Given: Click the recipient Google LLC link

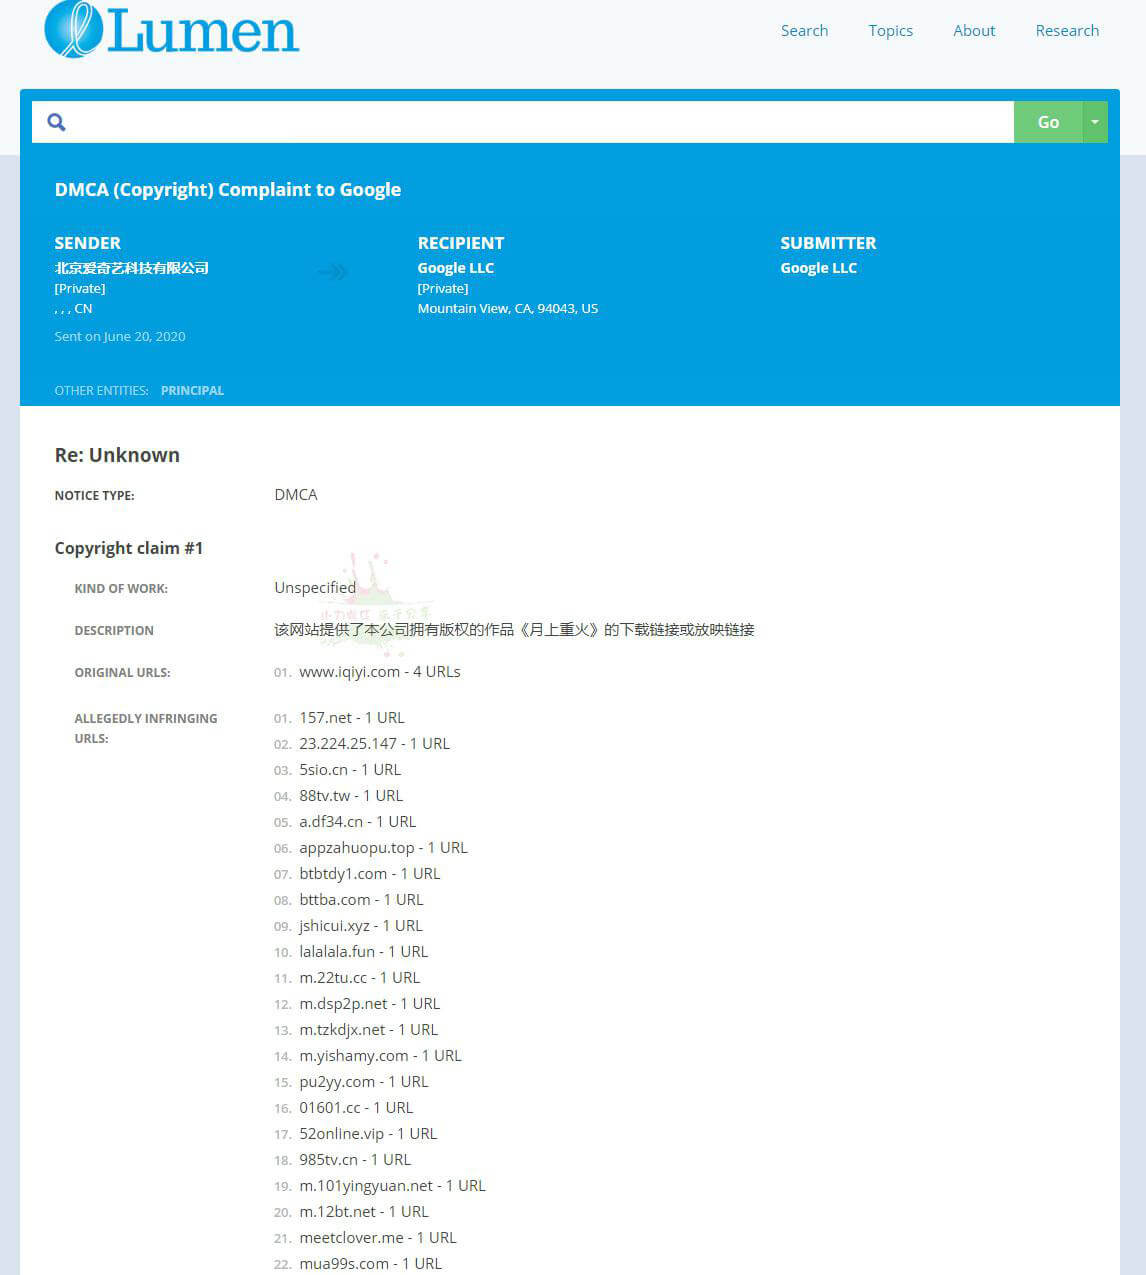Looking at the screenshot, I should click(x=455, y=268).
